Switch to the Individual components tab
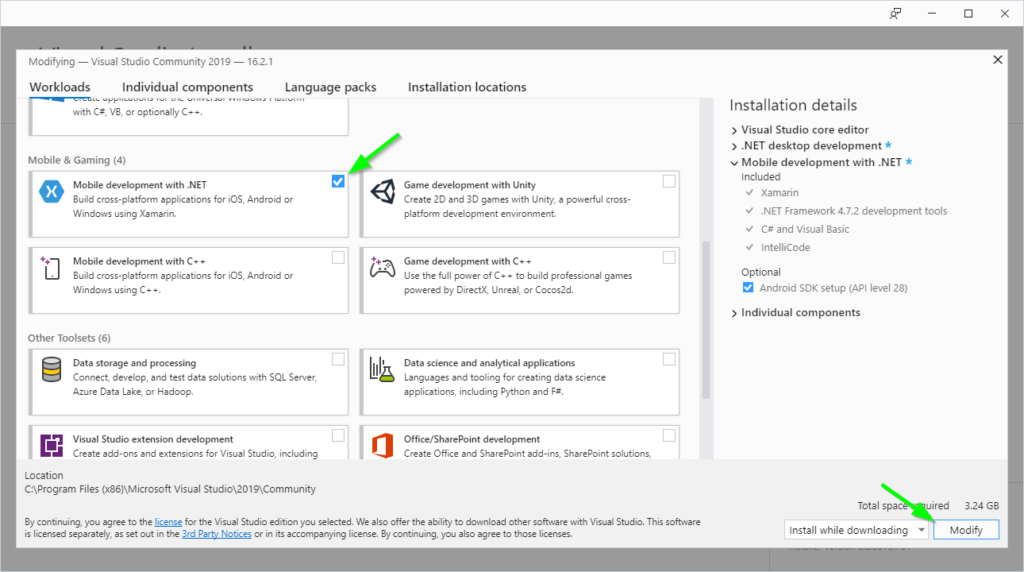Screen dimensions: 1024x572 pyautogui.click(x=187, y=87)
